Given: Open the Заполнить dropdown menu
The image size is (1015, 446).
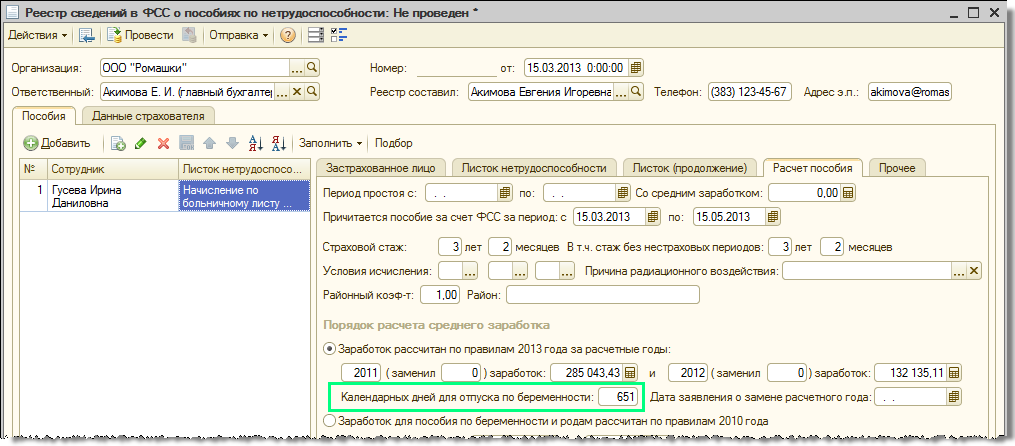Looking at the screenshot, I should (x=330, y=144).
